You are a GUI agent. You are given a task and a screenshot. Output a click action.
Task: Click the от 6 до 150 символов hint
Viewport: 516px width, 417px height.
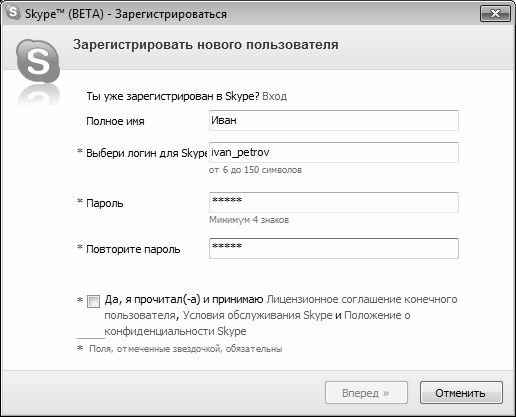255,170
